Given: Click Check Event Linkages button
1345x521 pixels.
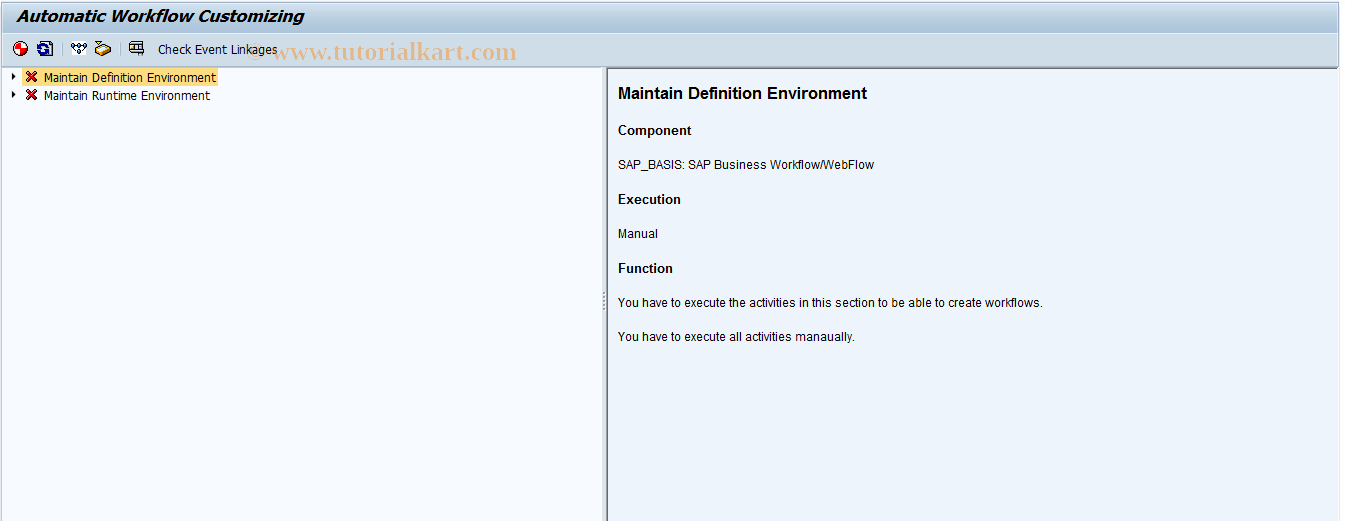Looking at the screenshot, I should [x=217, y=50].
